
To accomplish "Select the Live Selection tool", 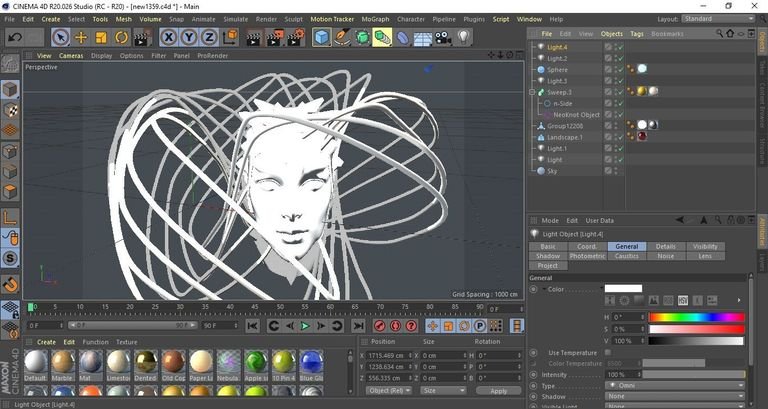I will pyautogui.click(x=60, y=37).
